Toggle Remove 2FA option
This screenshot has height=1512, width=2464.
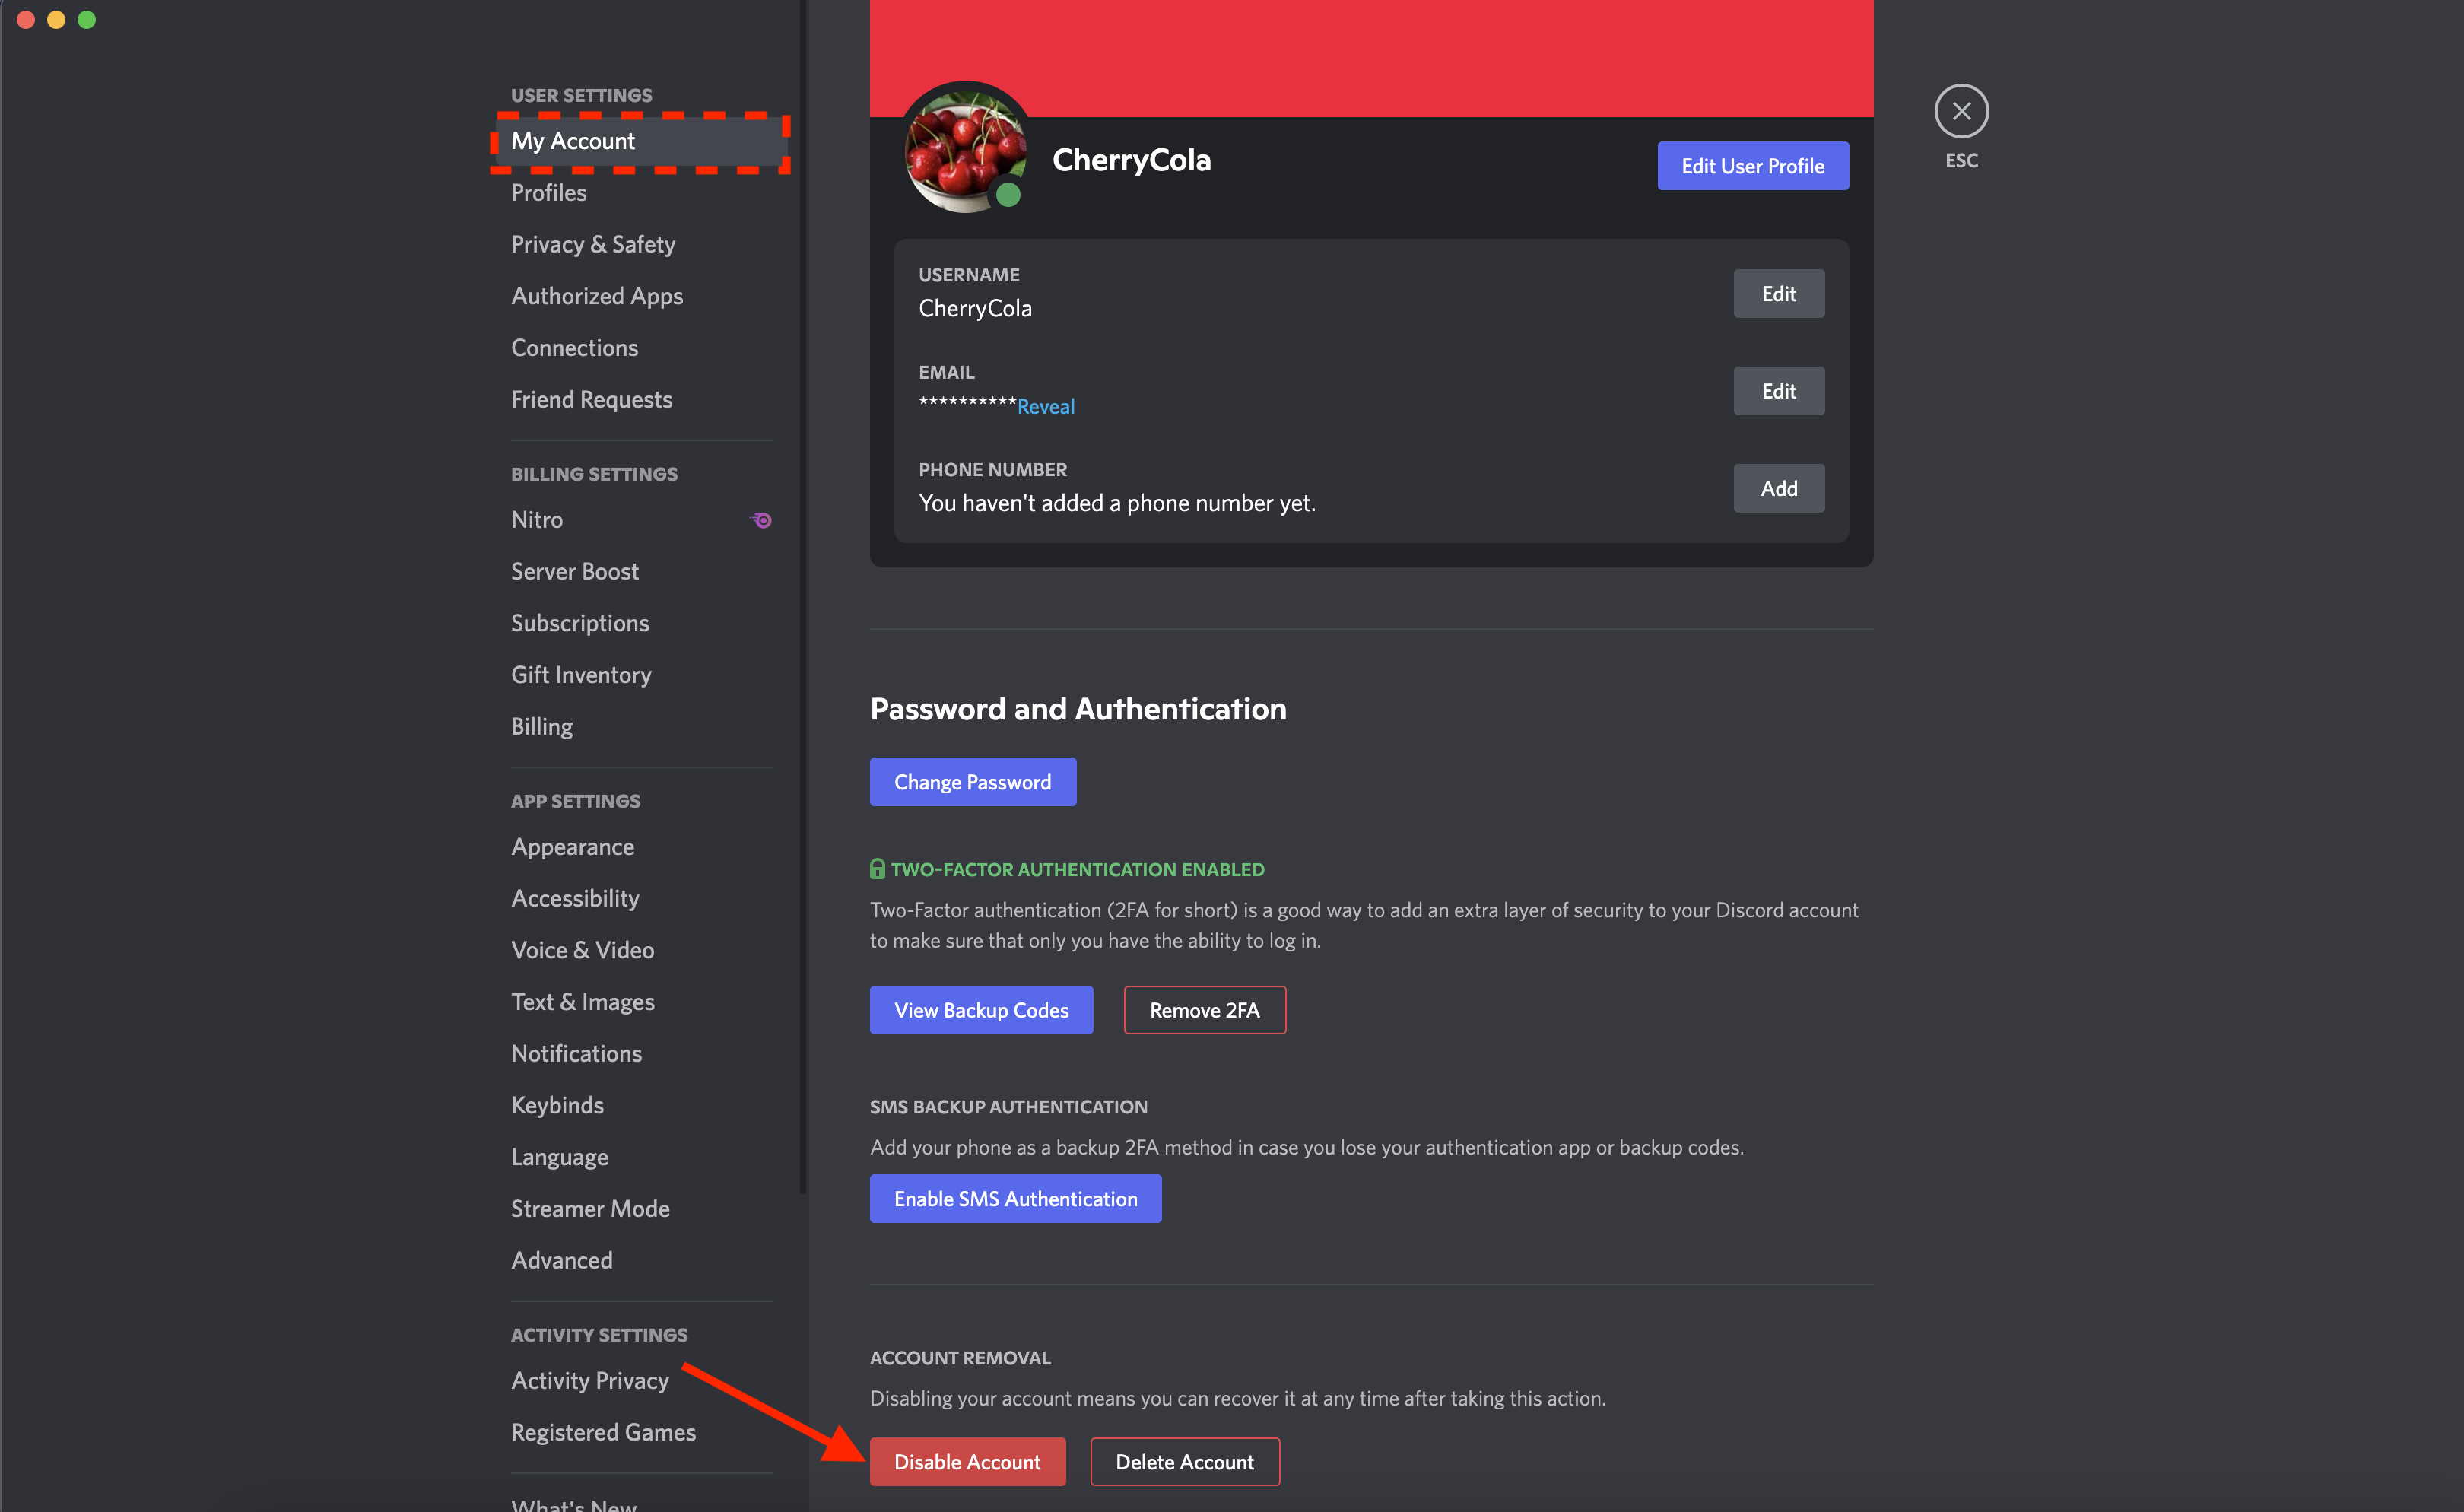coord(1205,1010)
